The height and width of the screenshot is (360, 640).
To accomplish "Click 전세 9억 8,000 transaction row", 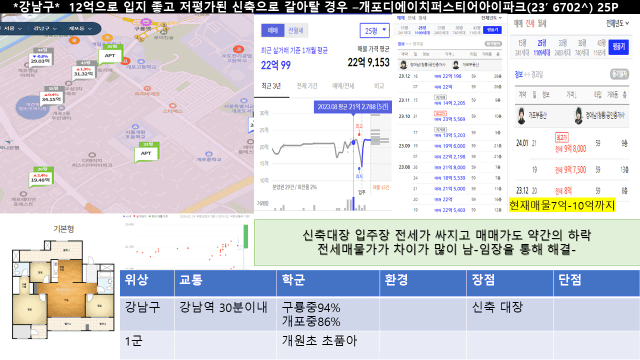I will point(571,144).
